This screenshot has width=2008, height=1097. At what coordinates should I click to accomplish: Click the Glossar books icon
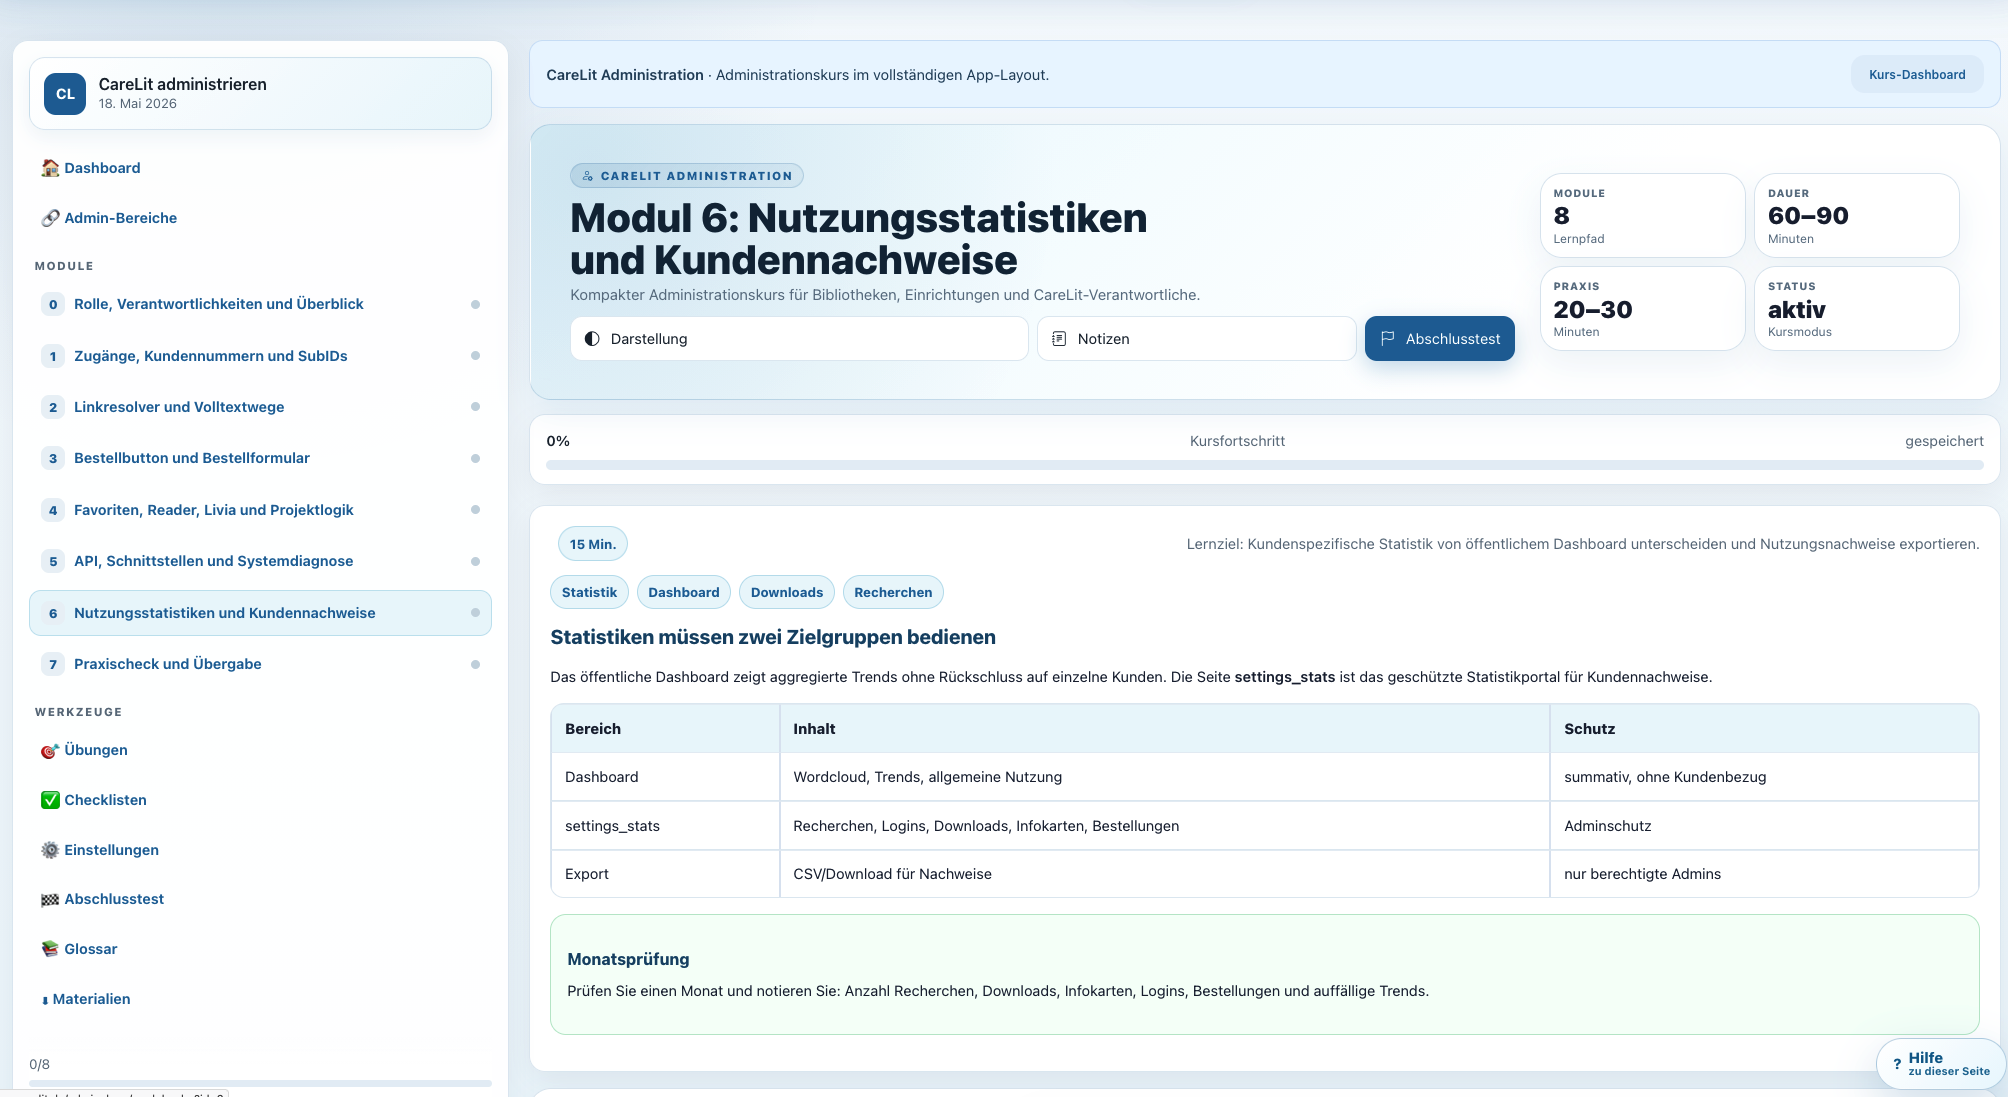(50, 949)
